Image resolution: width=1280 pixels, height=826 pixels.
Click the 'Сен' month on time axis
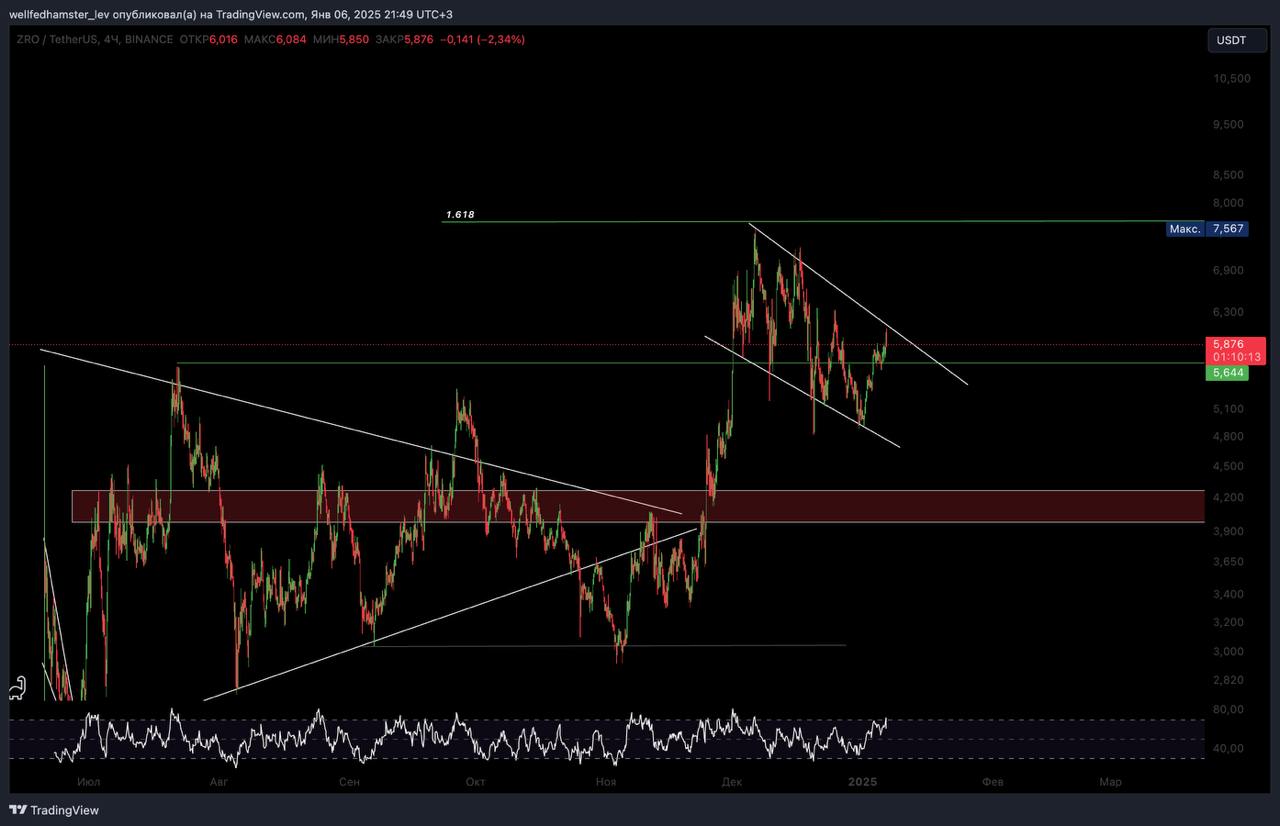click(349, 782)
